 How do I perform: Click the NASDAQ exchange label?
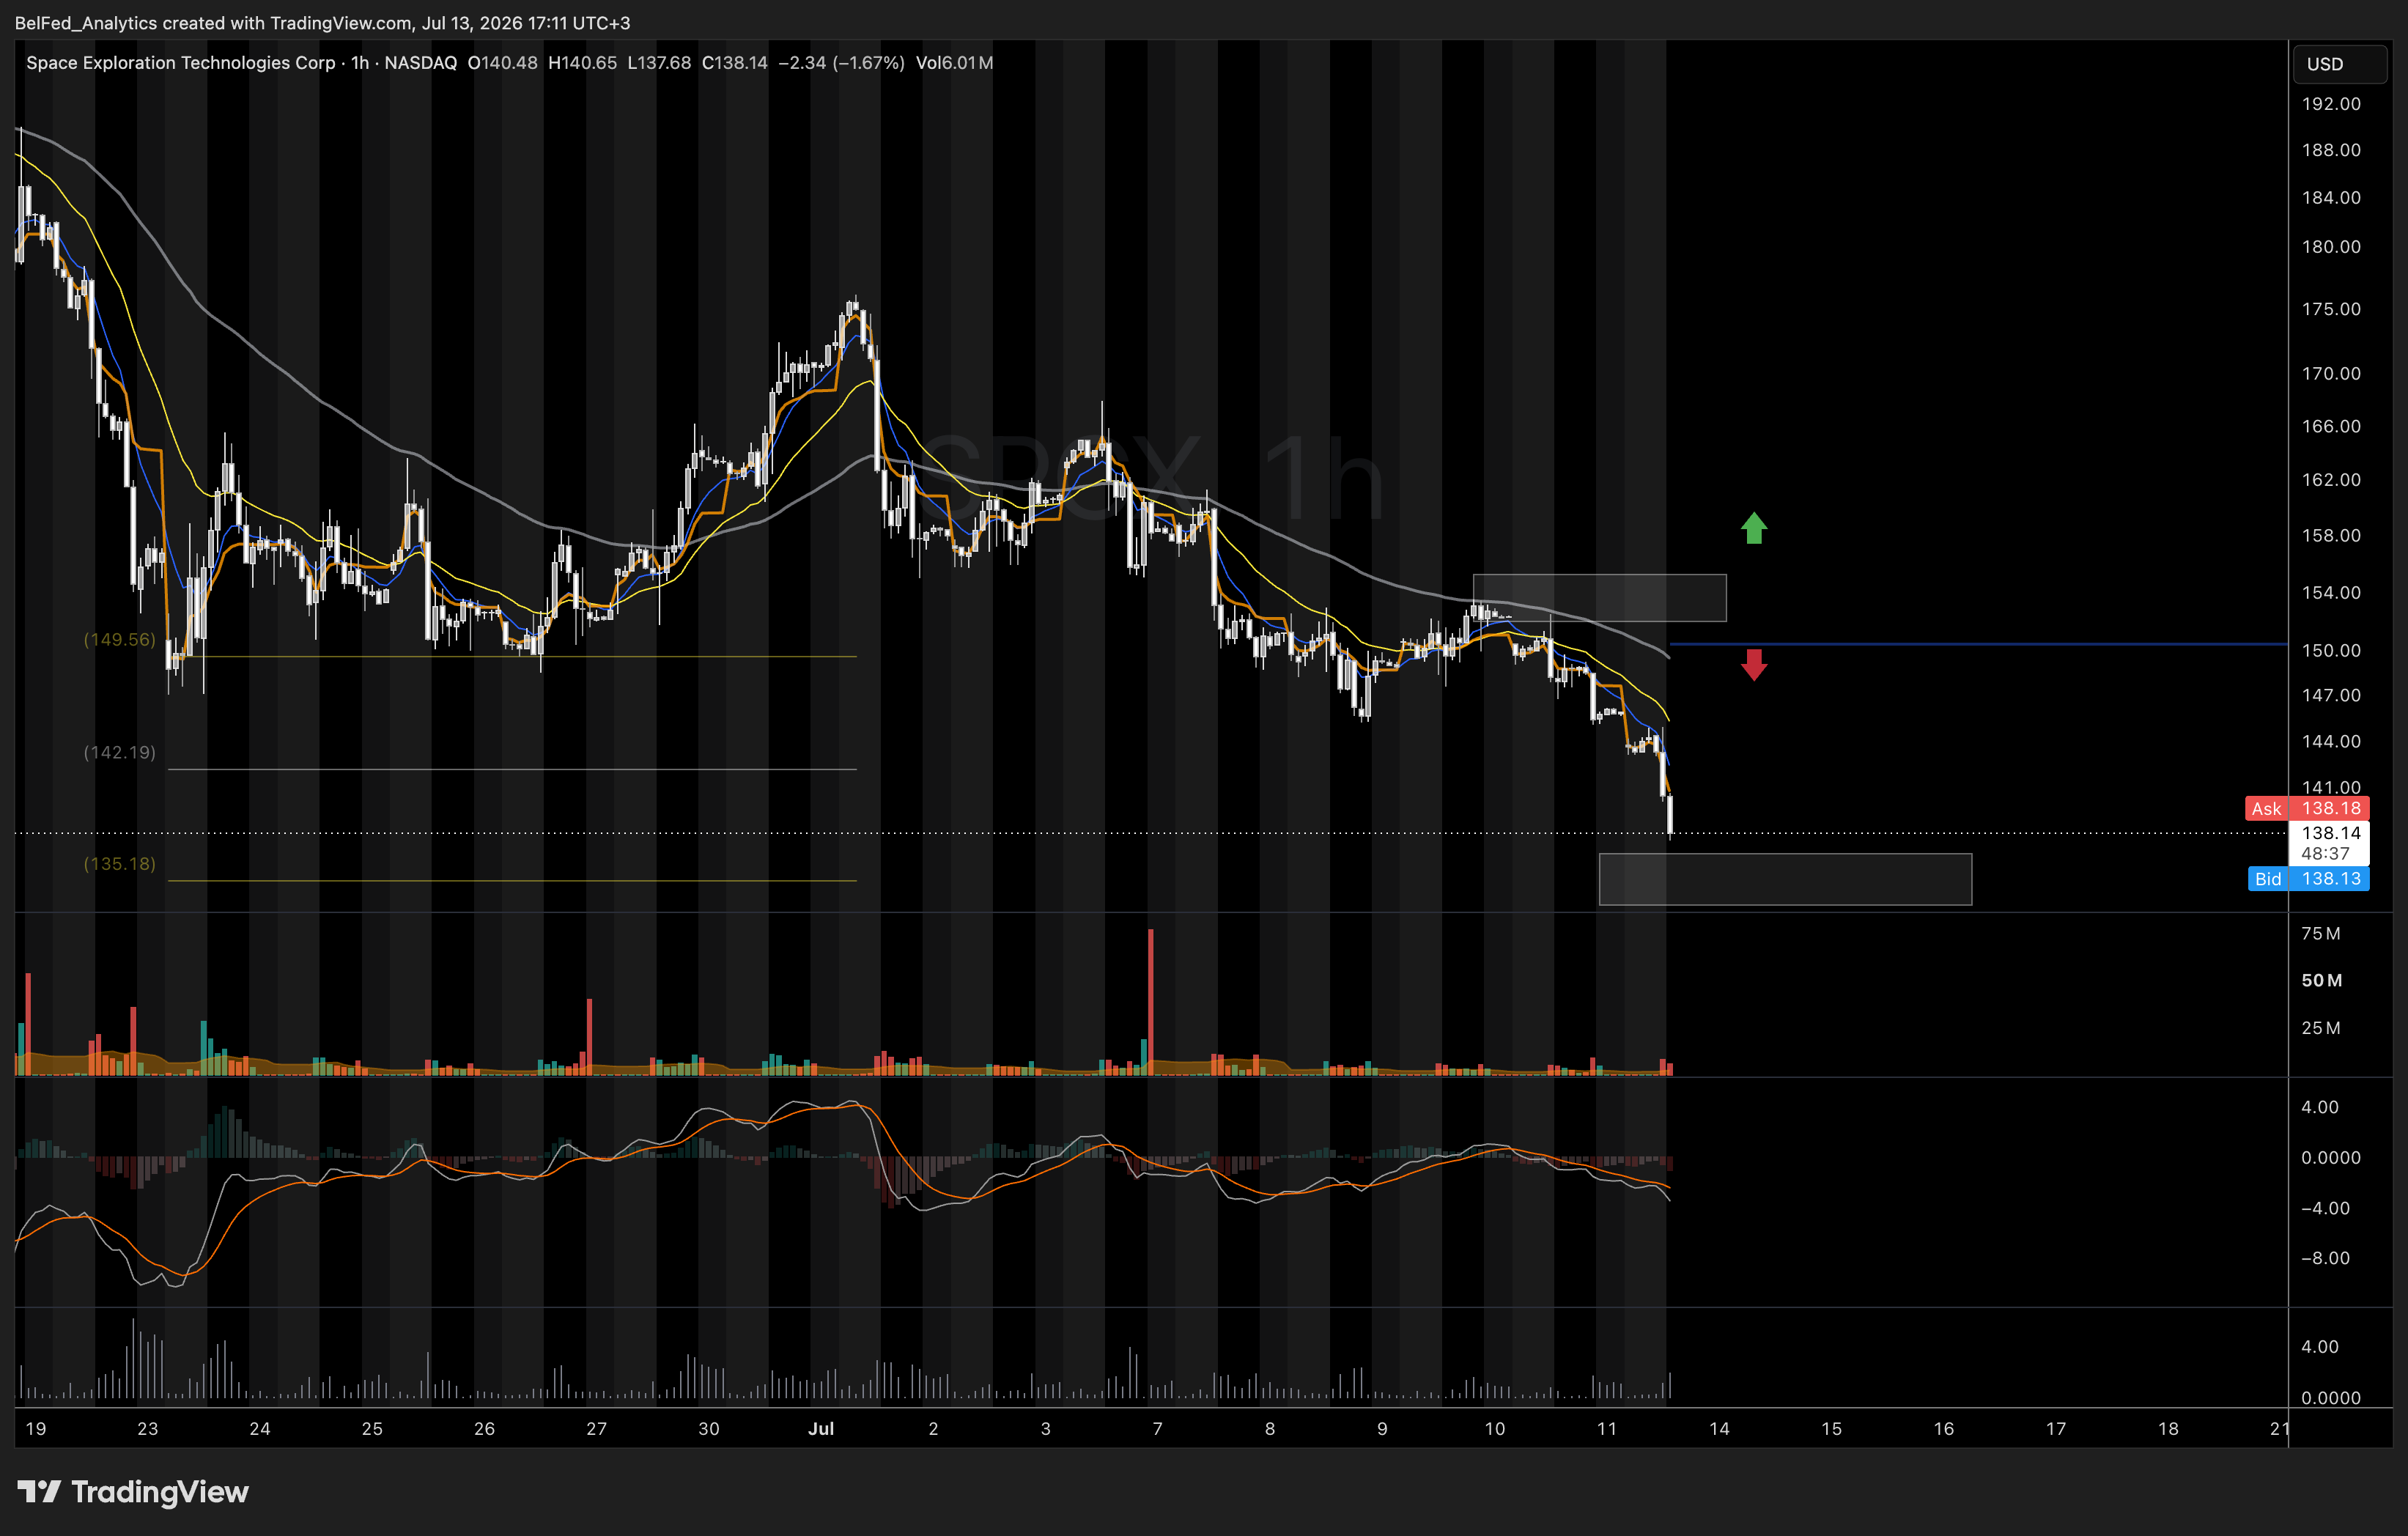point(420,63)
